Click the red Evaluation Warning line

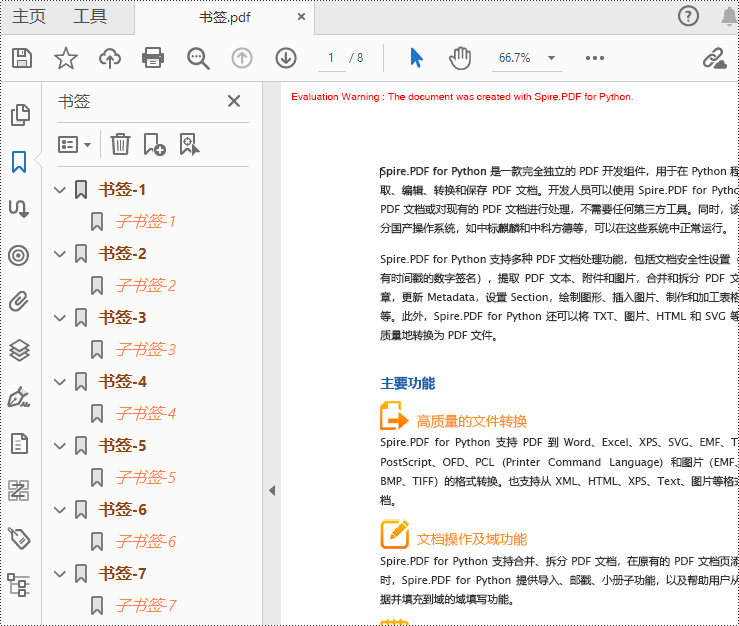point(462,97)
